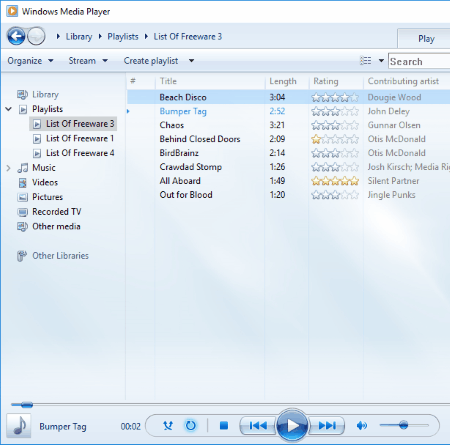Click the Back navigation arrow button
Screen dimensions: 450x445
click(x=16, y=36)
